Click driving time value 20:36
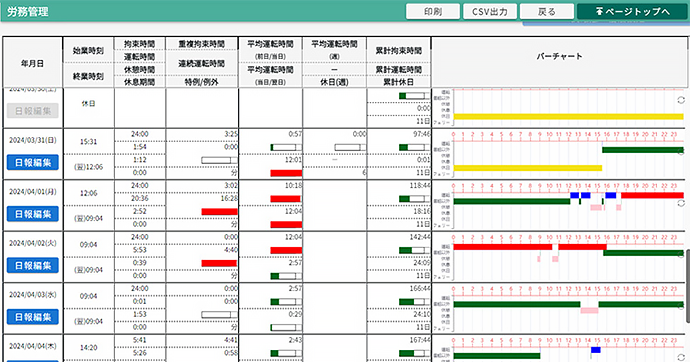The height and width of the screenshot is (362, 690). pos(139,198)
